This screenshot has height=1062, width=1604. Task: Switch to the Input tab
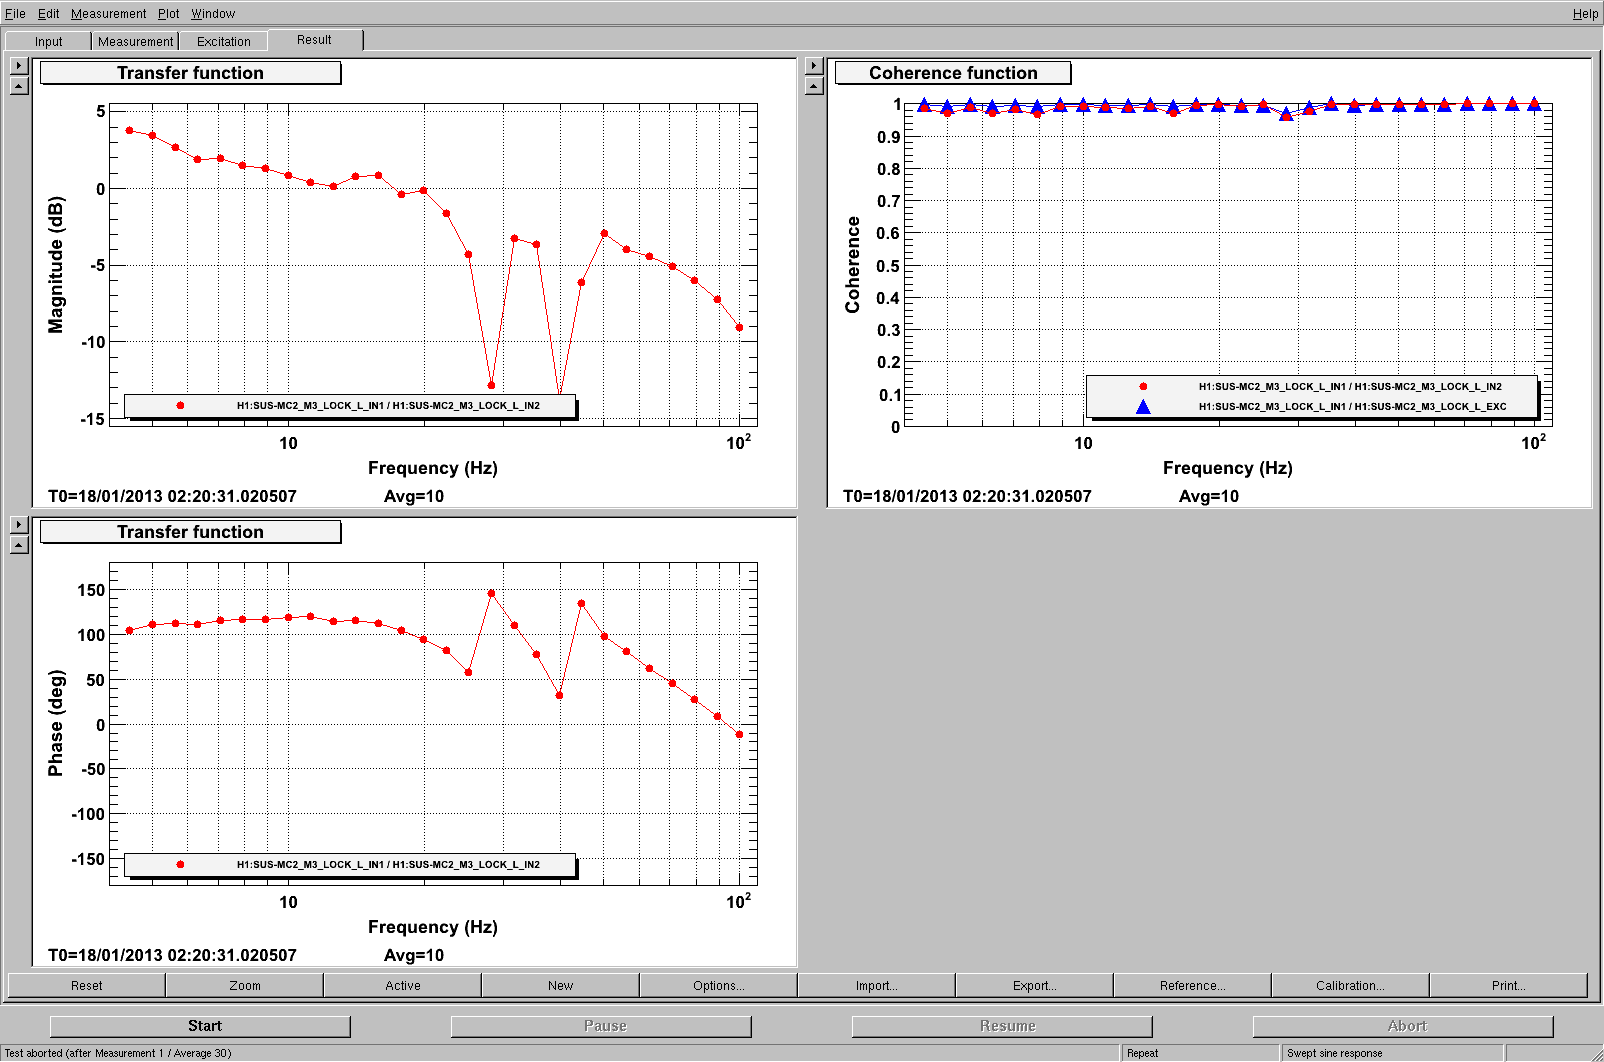[x=48, y=41]
